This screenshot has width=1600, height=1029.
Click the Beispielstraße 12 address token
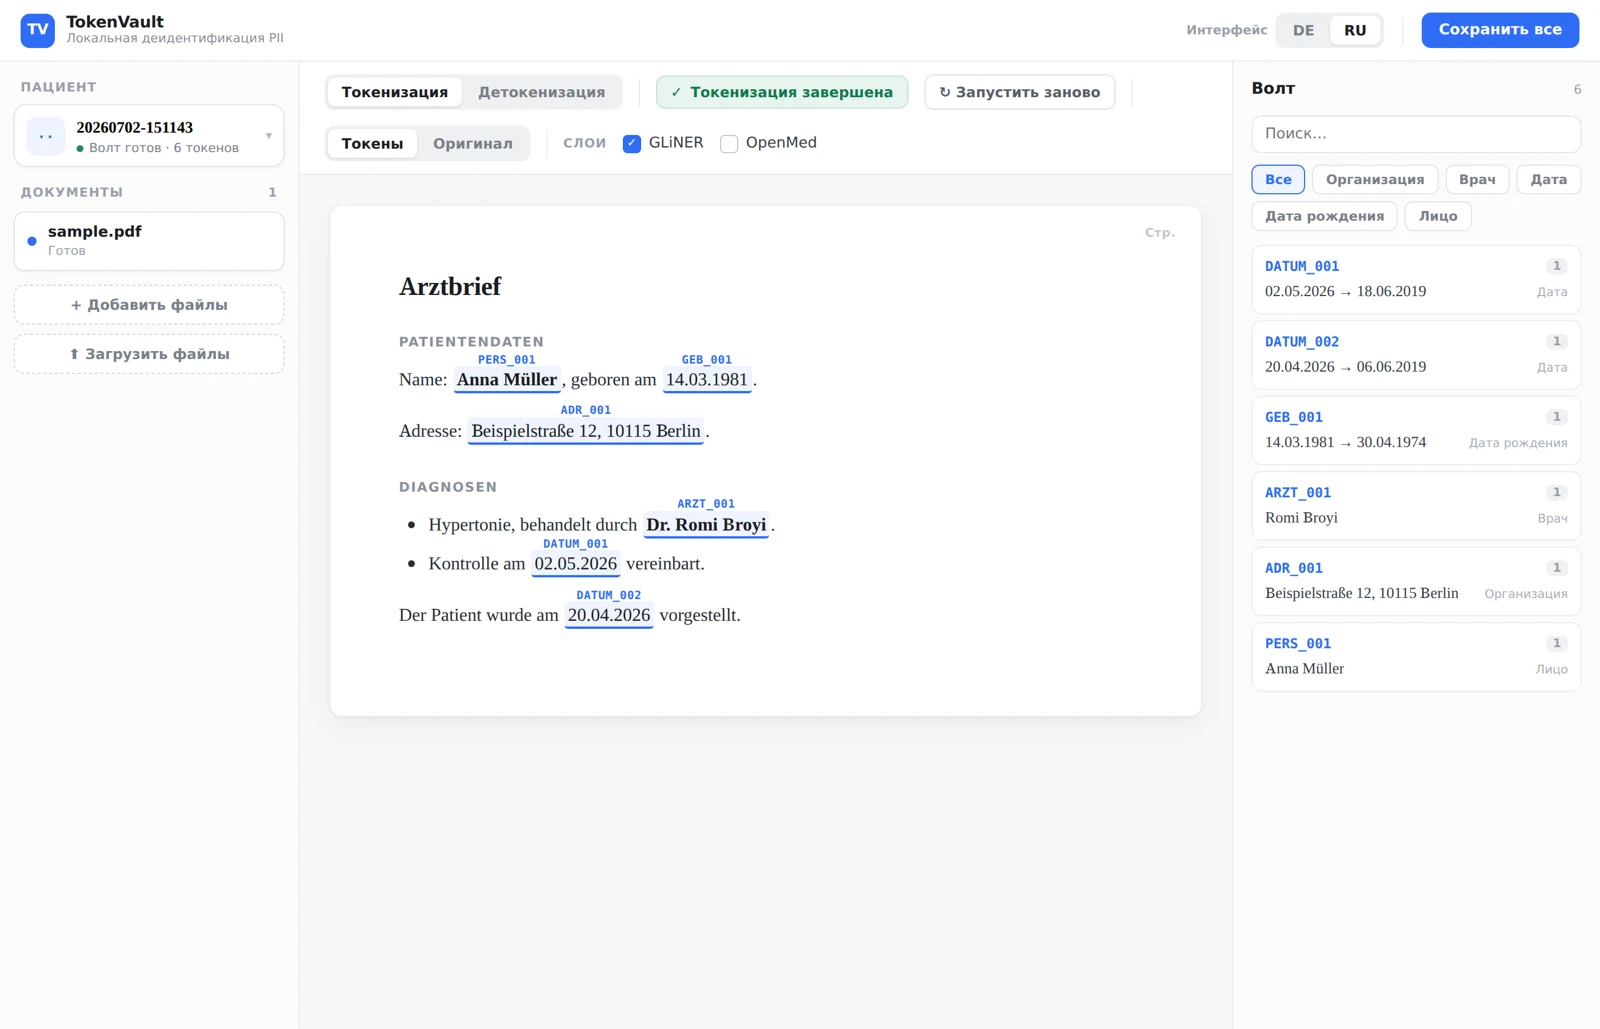pyautogui.click(x=586, y=431)
